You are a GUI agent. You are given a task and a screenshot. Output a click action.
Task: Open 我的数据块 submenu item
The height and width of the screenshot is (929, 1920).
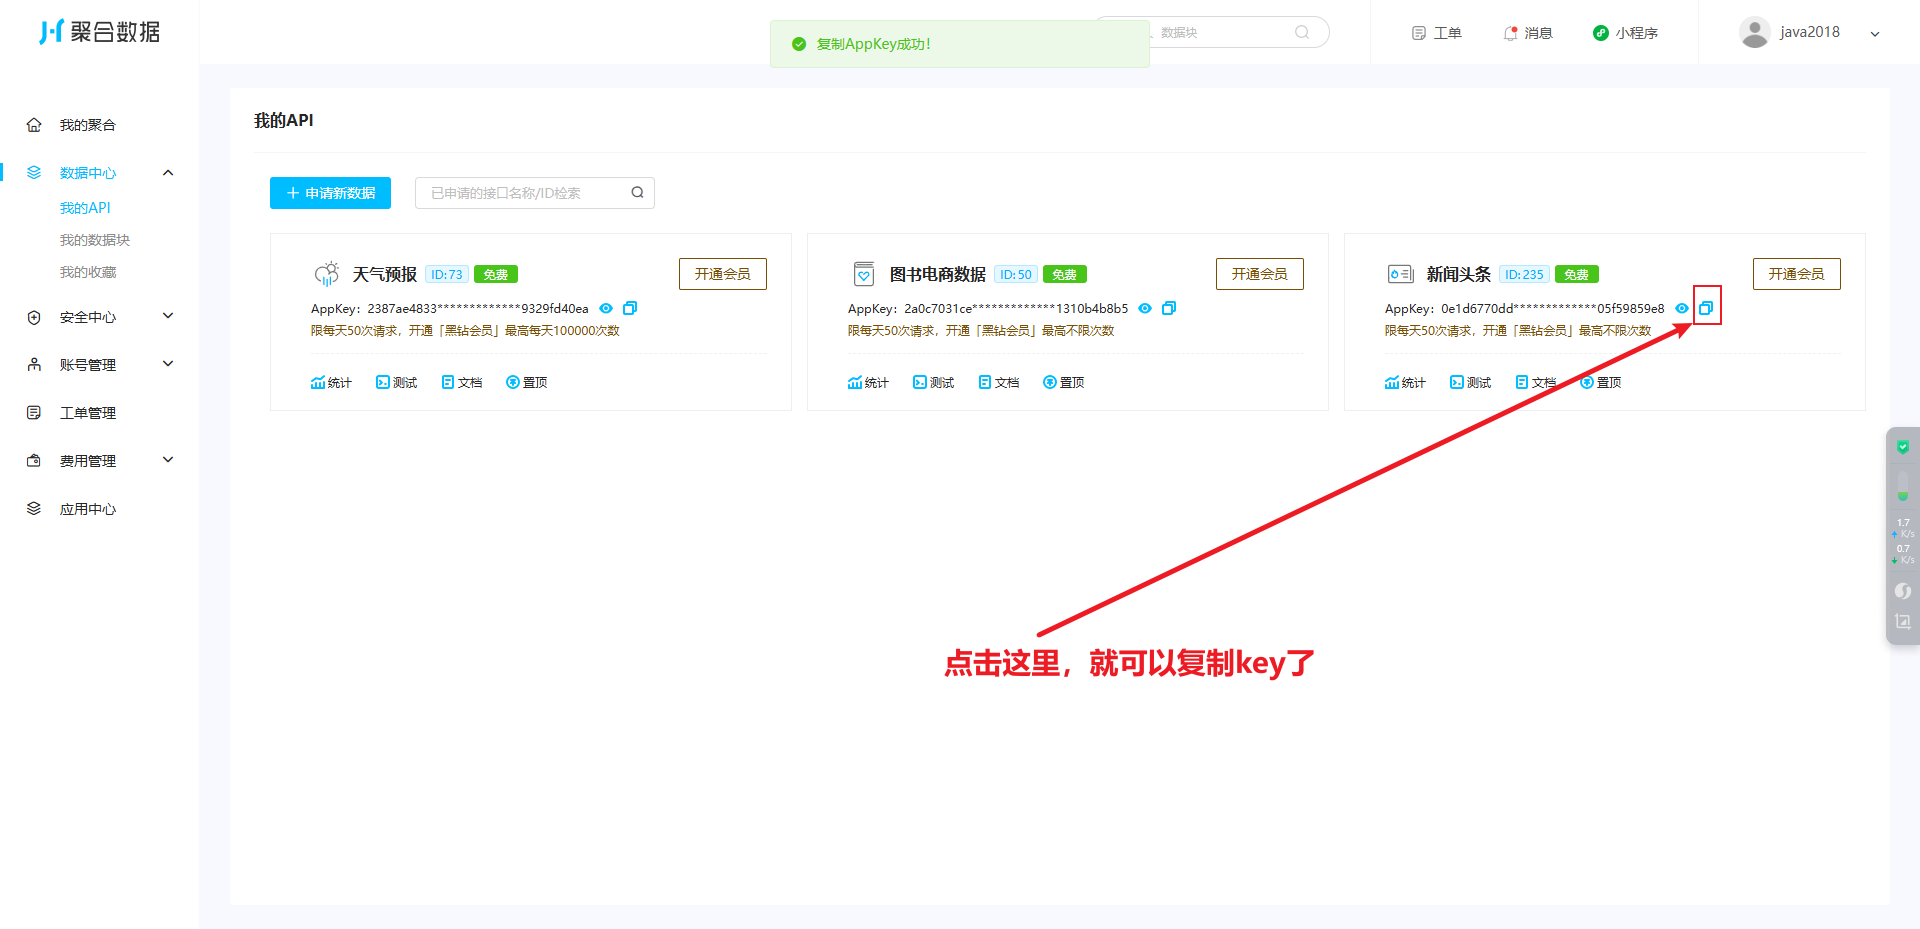click(x=95, y=240)
